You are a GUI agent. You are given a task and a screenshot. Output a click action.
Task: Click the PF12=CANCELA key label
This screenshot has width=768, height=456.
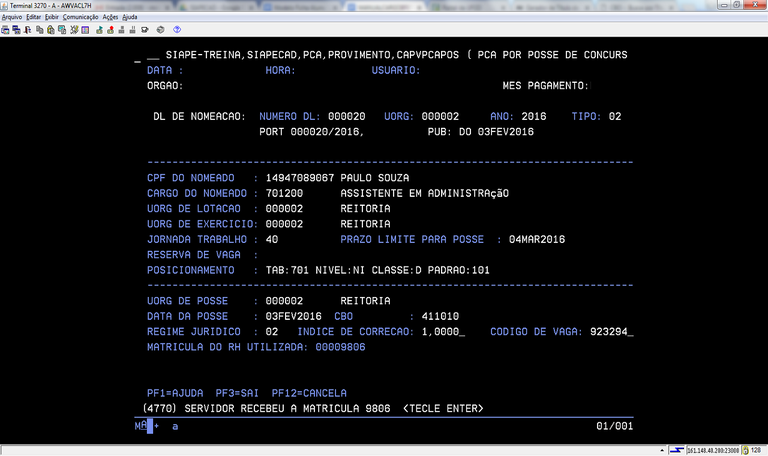click(x=309, y=393)
